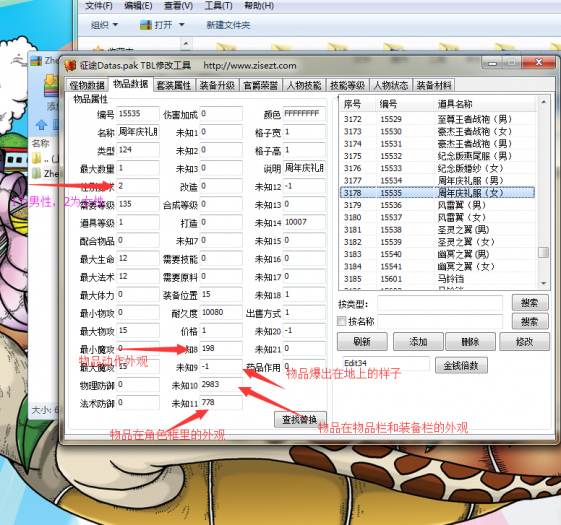The image size is (561, 525).
Task: Click the app icon in TBL tool title bar
Action: (70, 65)
